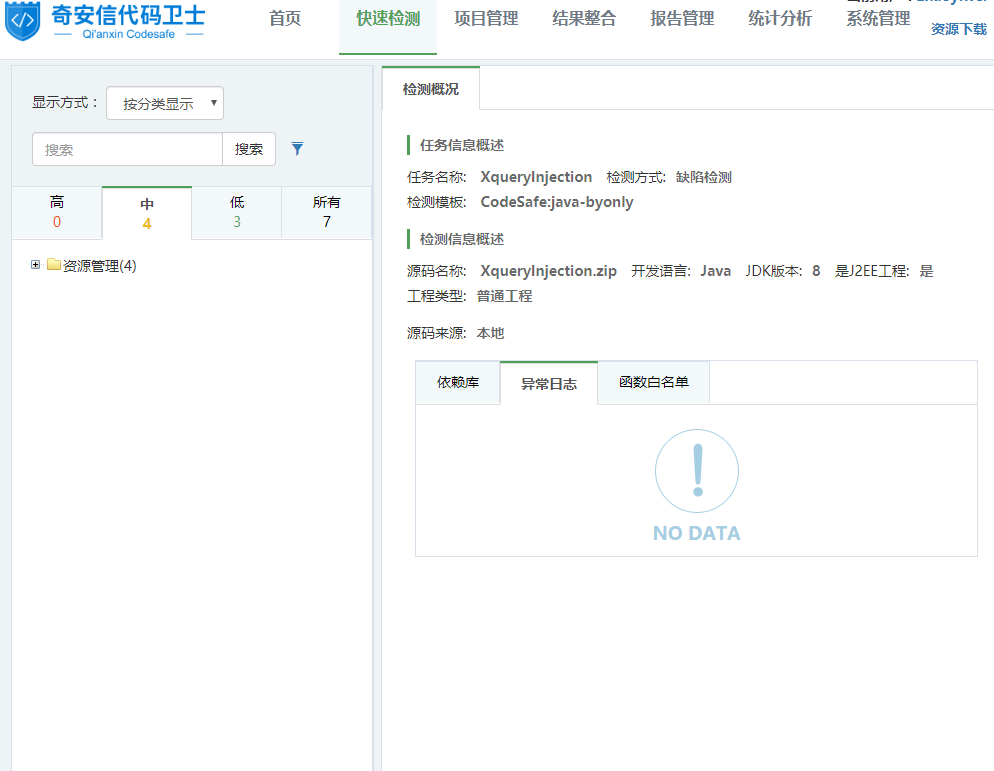Click the 资源管理 folder icon
Viewport: 994px width, 771px height.
54,265
